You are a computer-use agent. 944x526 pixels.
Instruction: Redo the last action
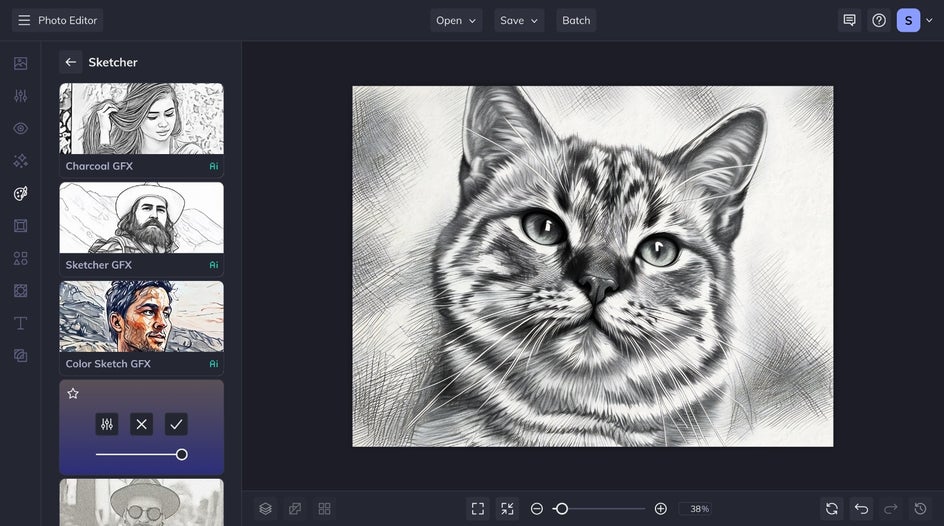coord(891,509)
